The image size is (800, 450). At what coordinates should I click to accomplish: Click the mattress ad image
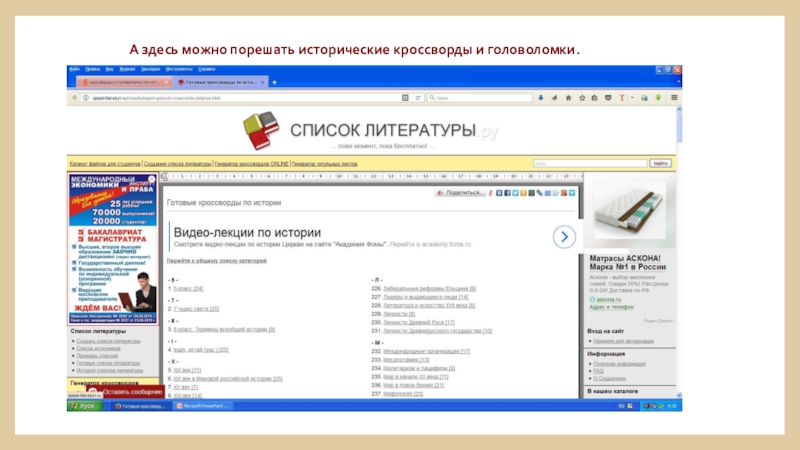[x=630, y=211]
